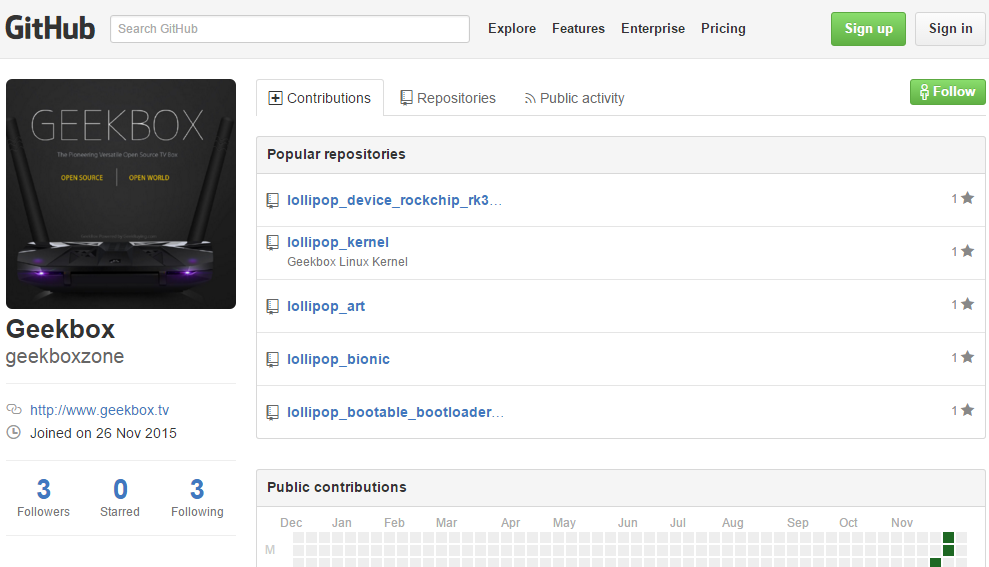Click the star icon for lollipop_bionic
Image resolution: width=989 pixels, height=567 pixels.
coord(968,357)
